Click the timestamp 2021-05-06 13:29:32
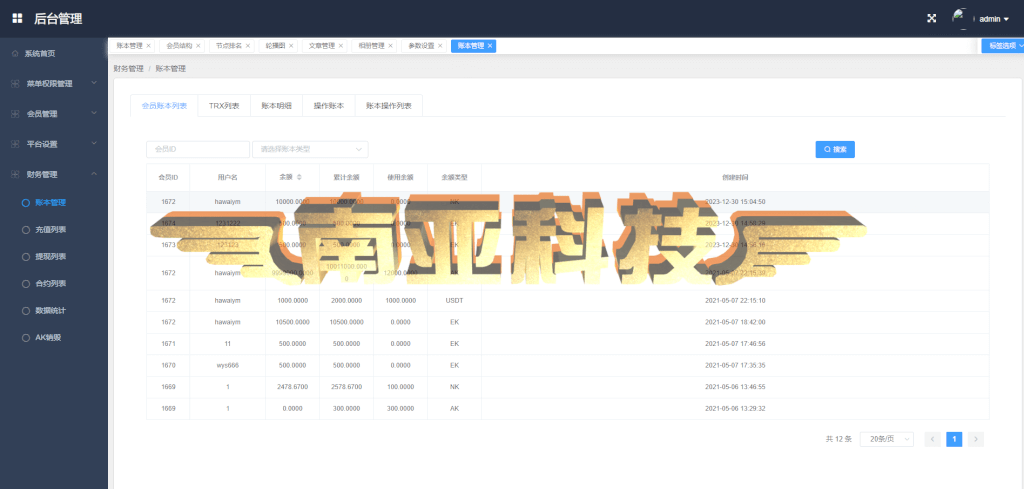 [x=735, y=409]
